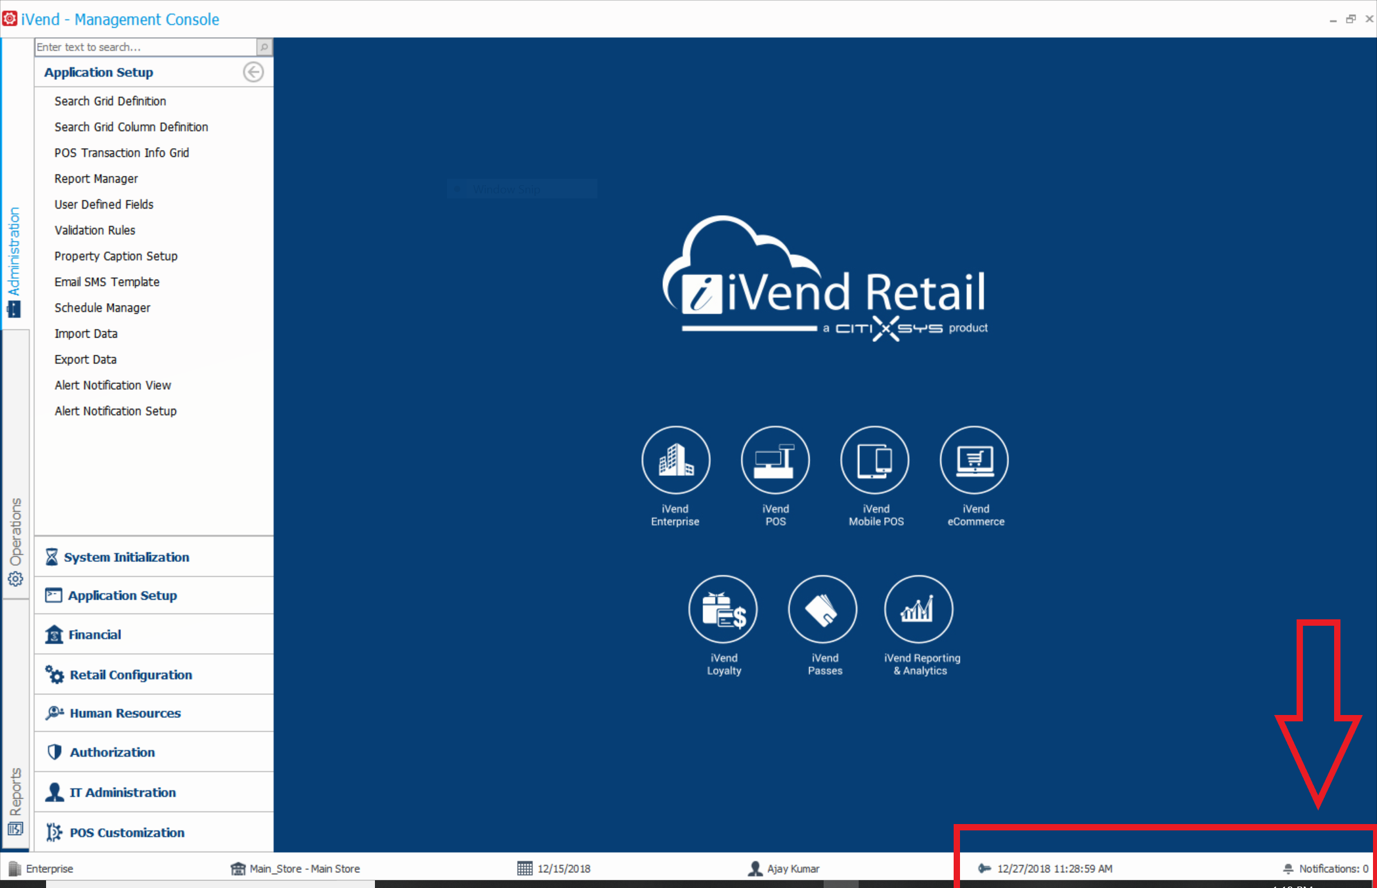The width and height of the screenshot is (1377, 888).
Task: Open the iVend Enterprise icon
Action: (676, 460)
